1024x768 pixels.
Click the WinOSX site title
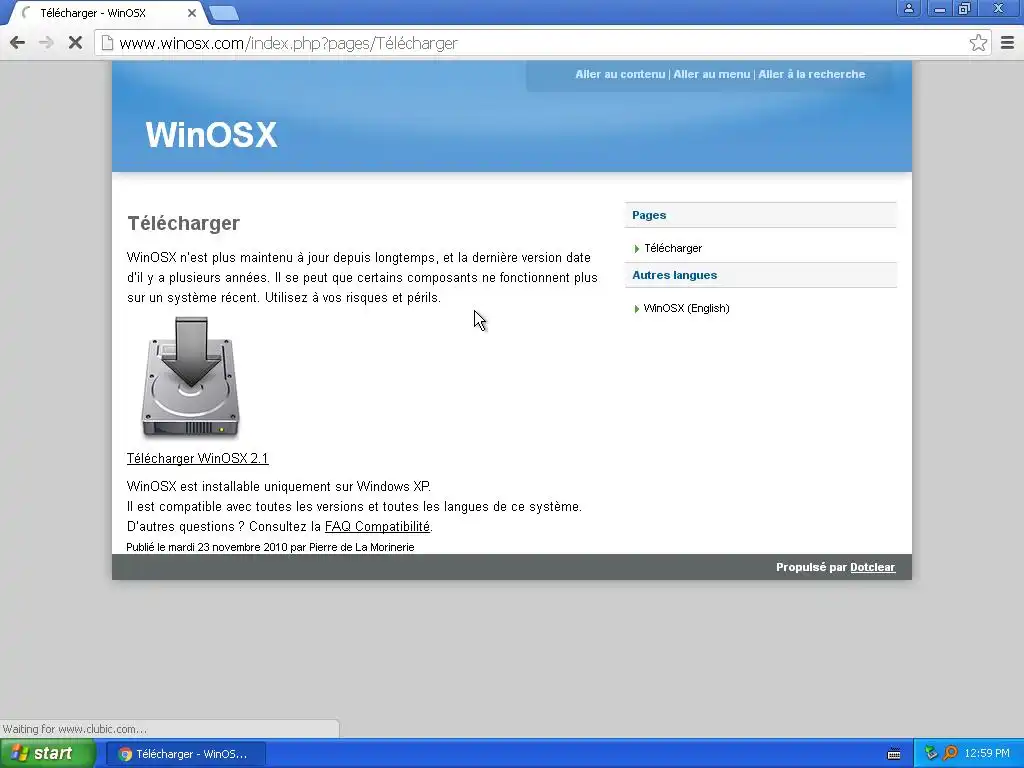click(x=212, y=135)
